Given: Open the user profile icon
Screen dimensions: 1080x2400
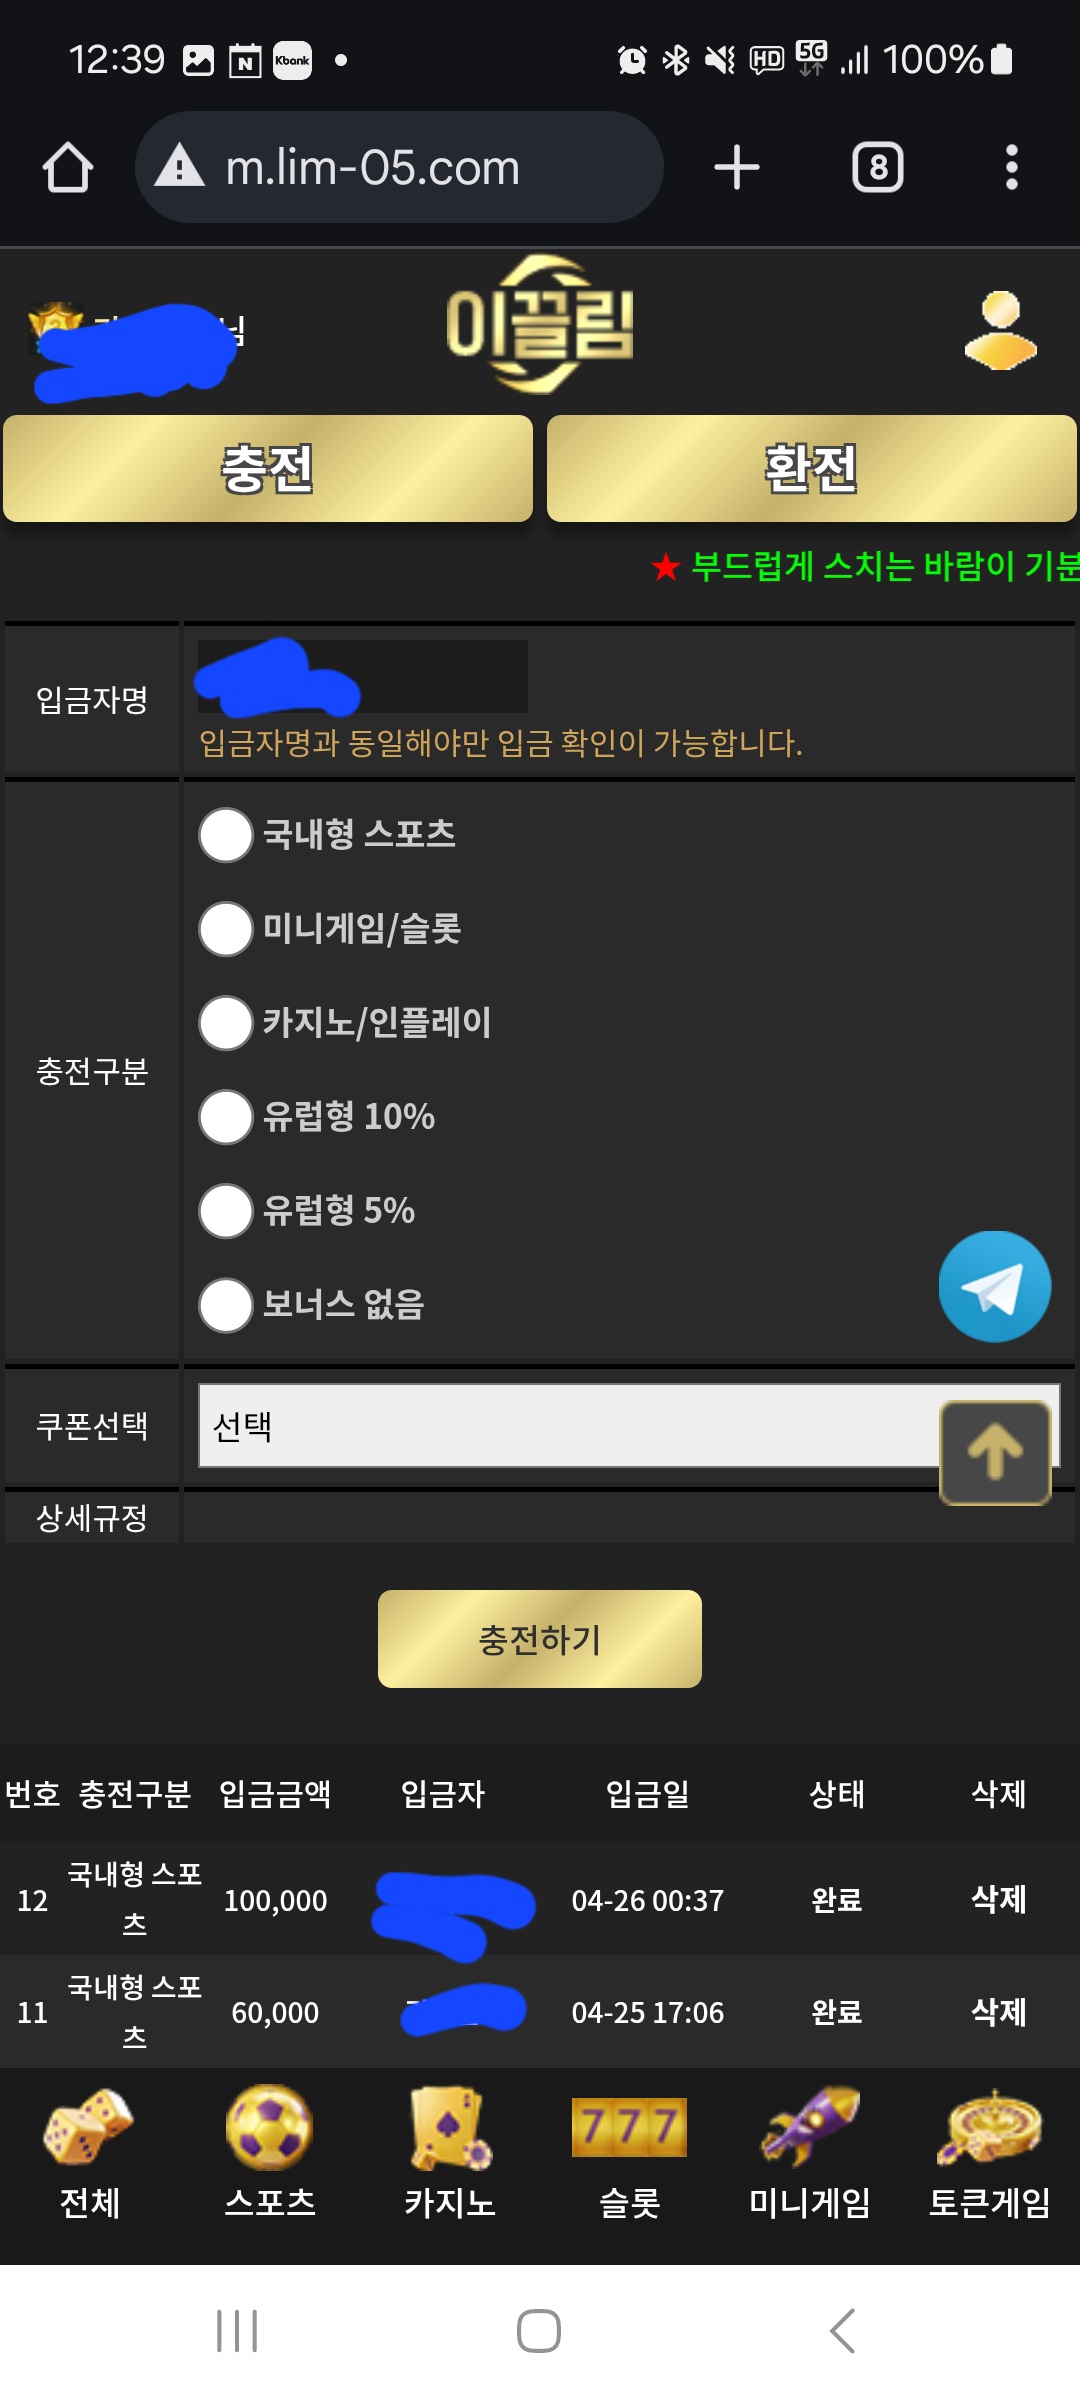Looking at the screenshot, I should [x=1000, y=330].
